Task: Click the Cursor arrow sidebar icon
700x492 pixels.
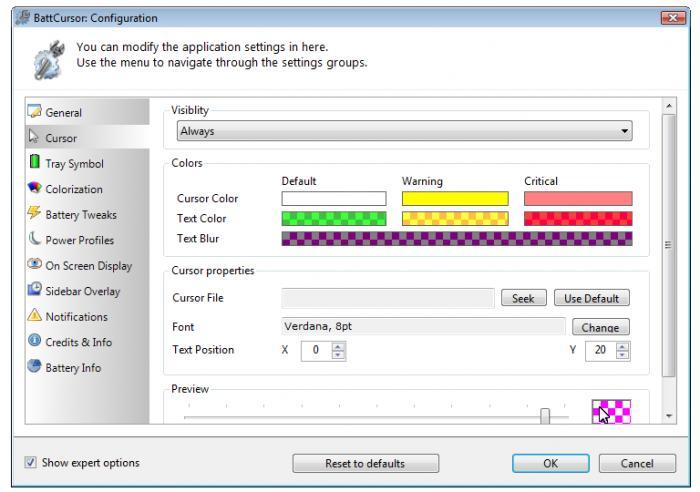Action: click(x=34, y=137)
